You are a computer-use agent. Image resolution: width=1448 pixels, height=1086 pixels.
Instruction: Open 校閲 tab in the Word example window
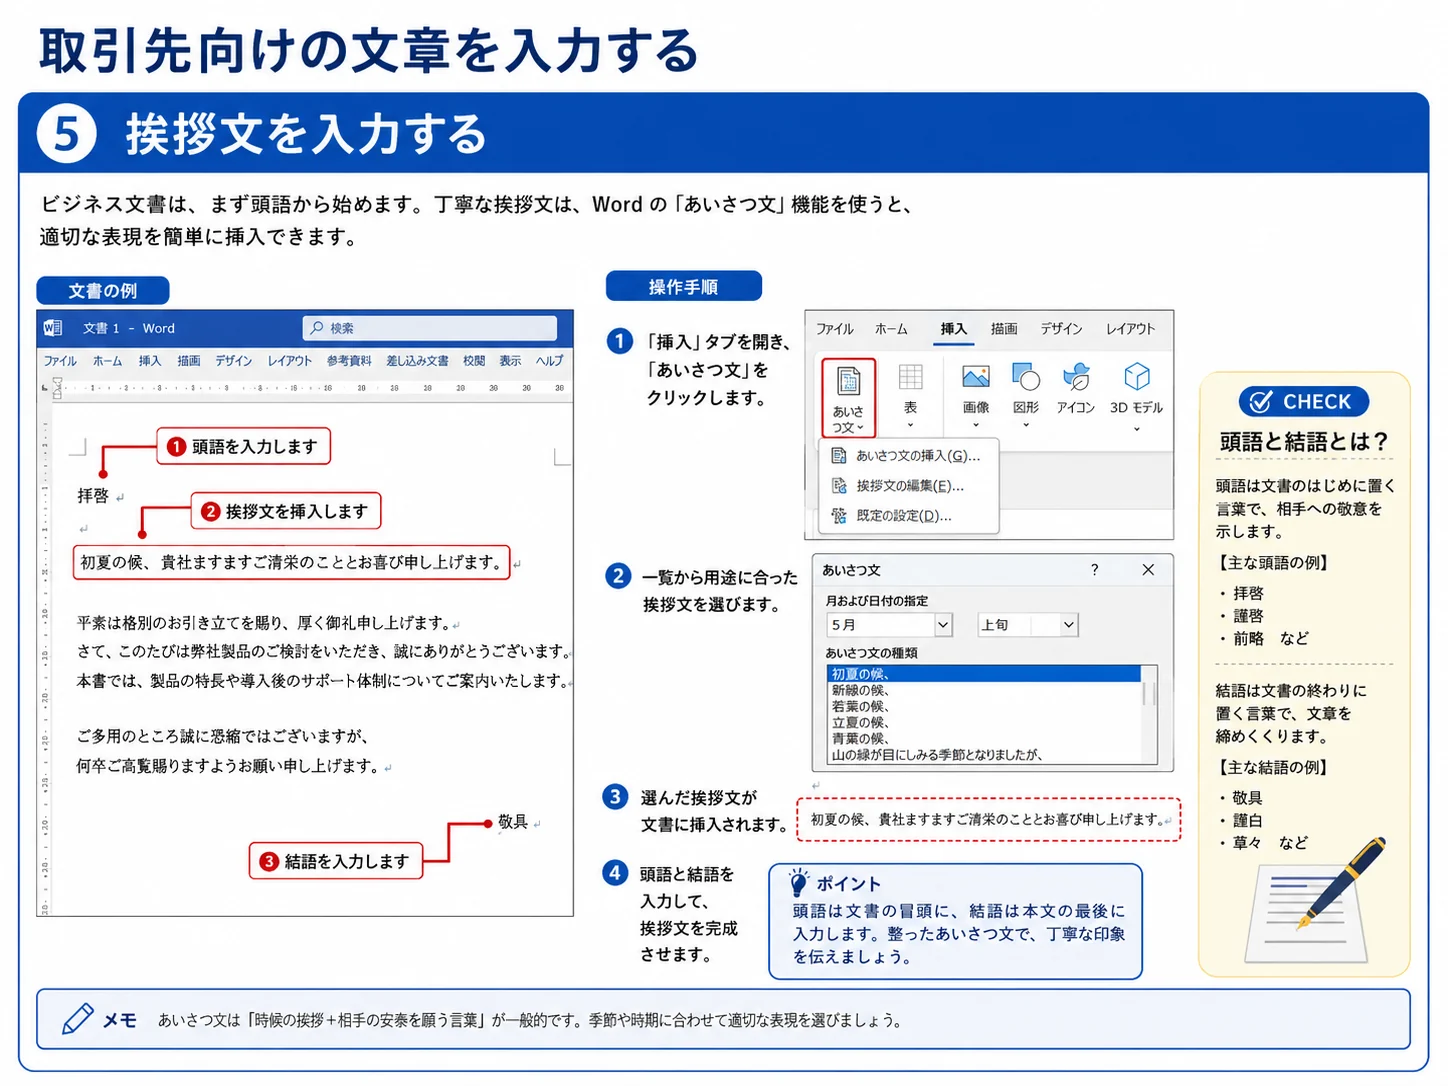474,361
